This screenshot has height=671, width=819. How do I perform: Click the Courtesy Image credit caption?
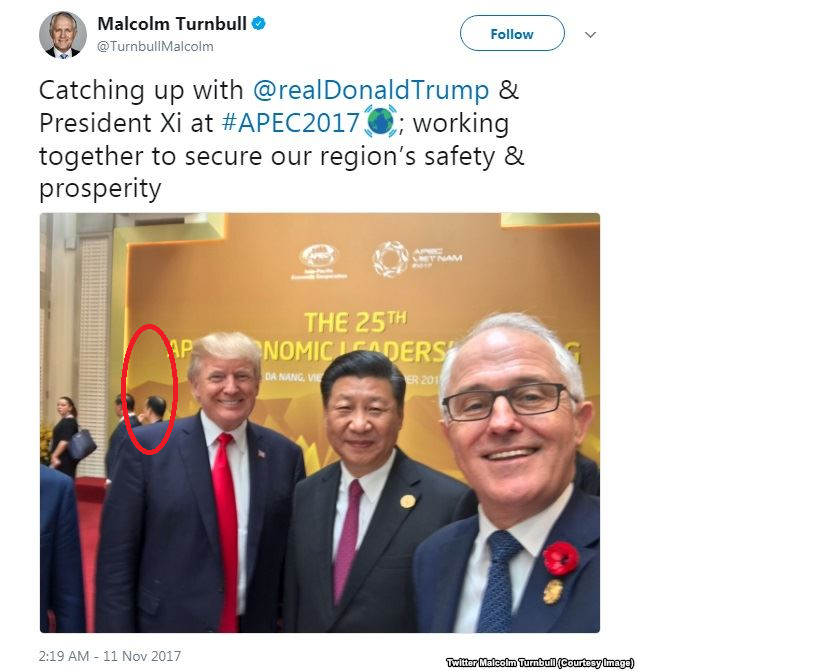pyautogui.click(x=540, y=663)
